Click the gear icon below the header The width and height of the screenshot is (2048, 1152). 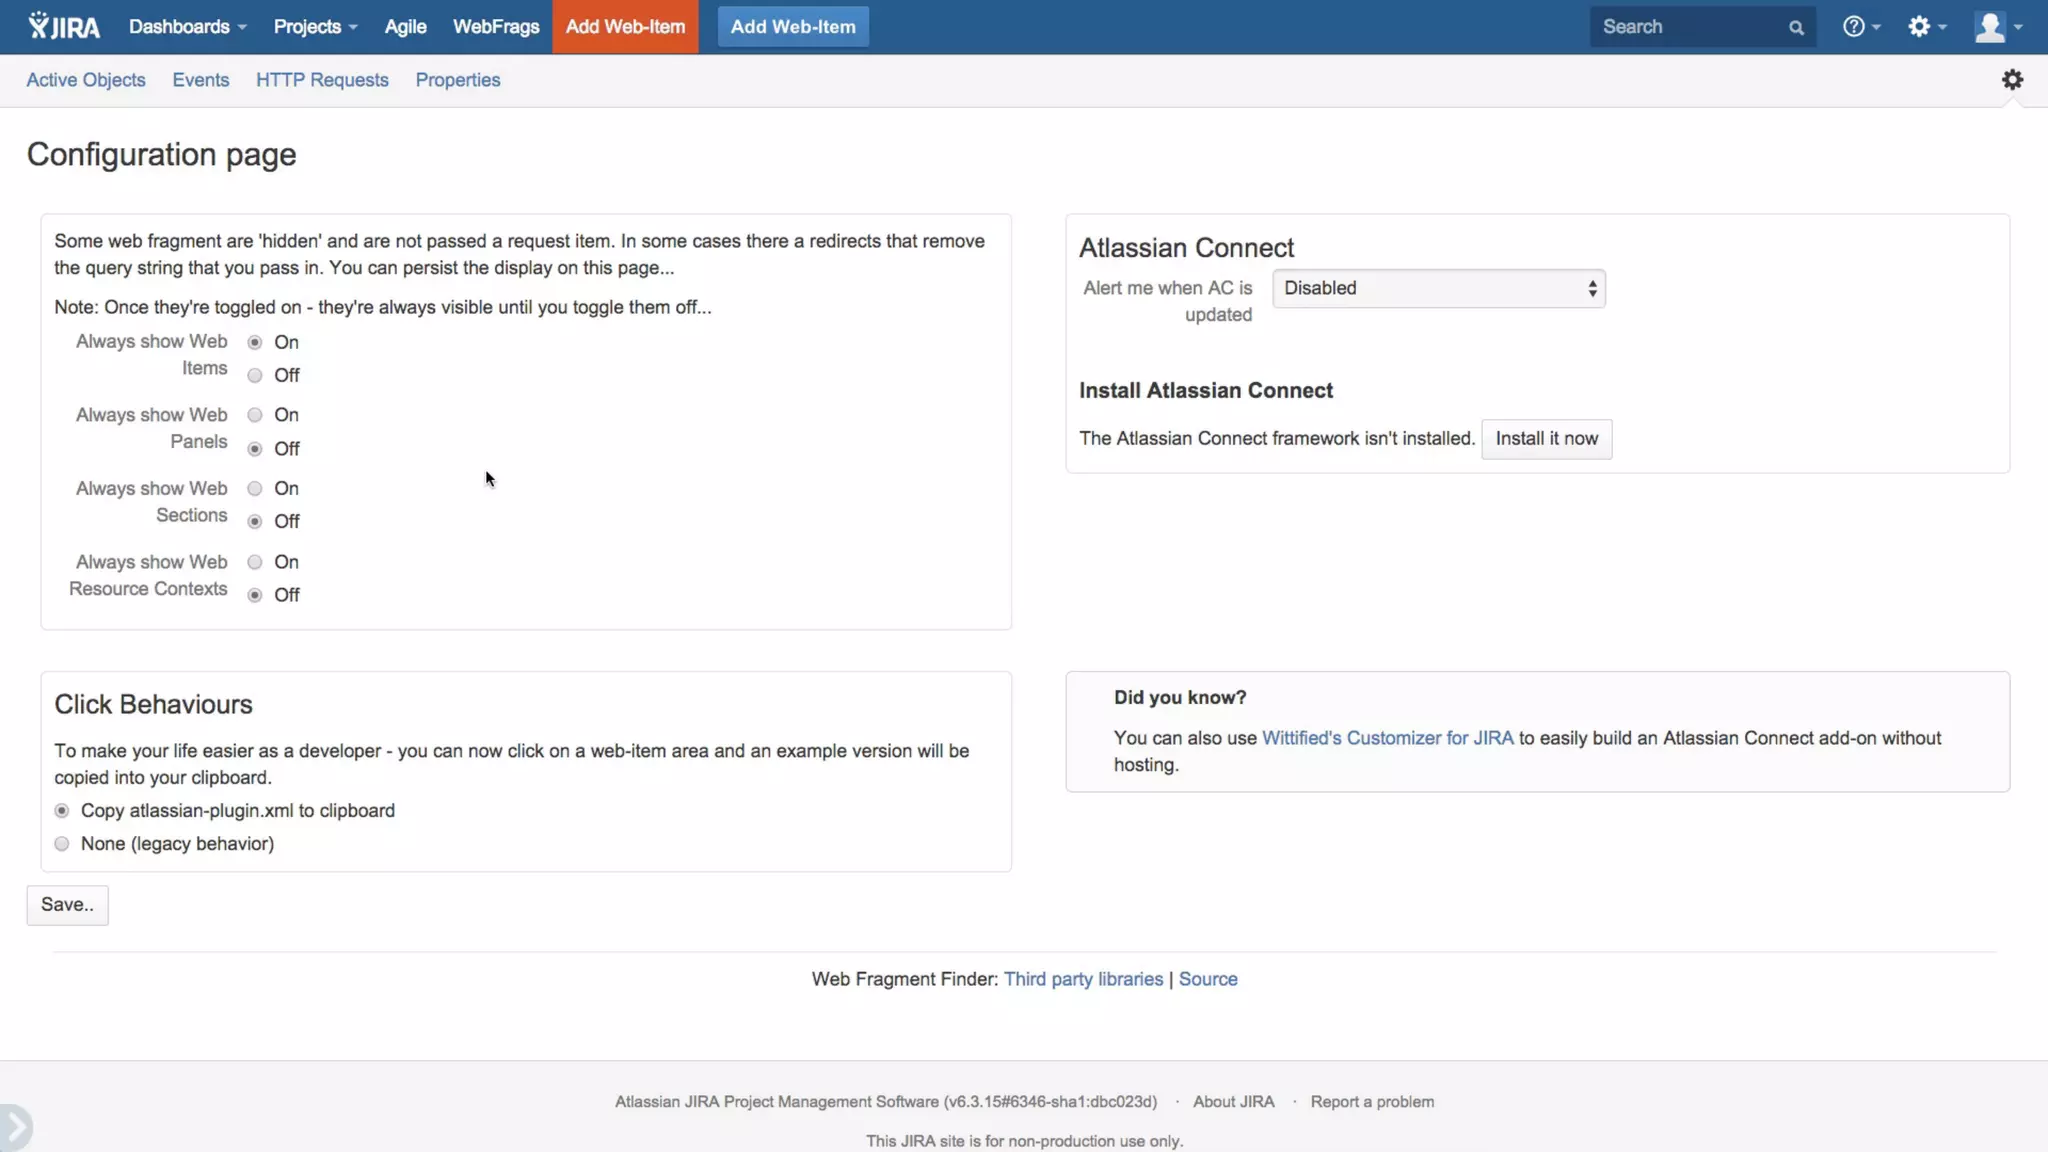point(2012,80)
